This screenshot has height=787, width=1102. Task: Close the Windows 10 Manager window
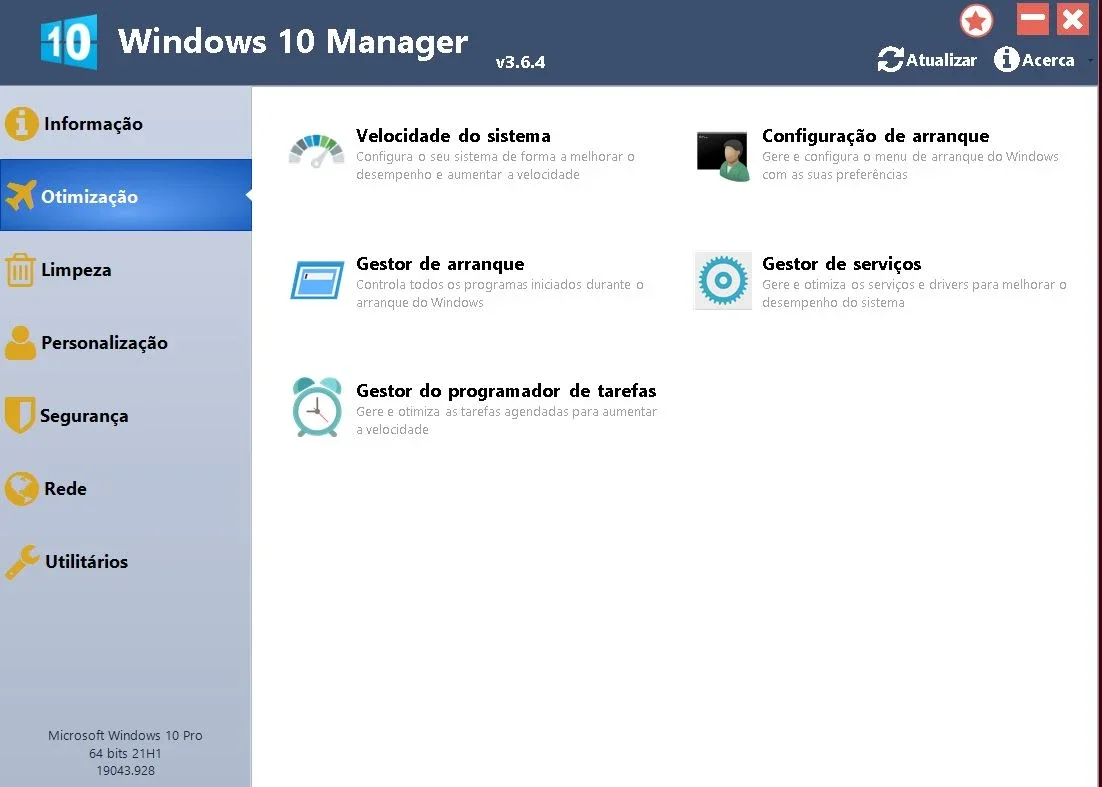click(x=1072, y=19)
